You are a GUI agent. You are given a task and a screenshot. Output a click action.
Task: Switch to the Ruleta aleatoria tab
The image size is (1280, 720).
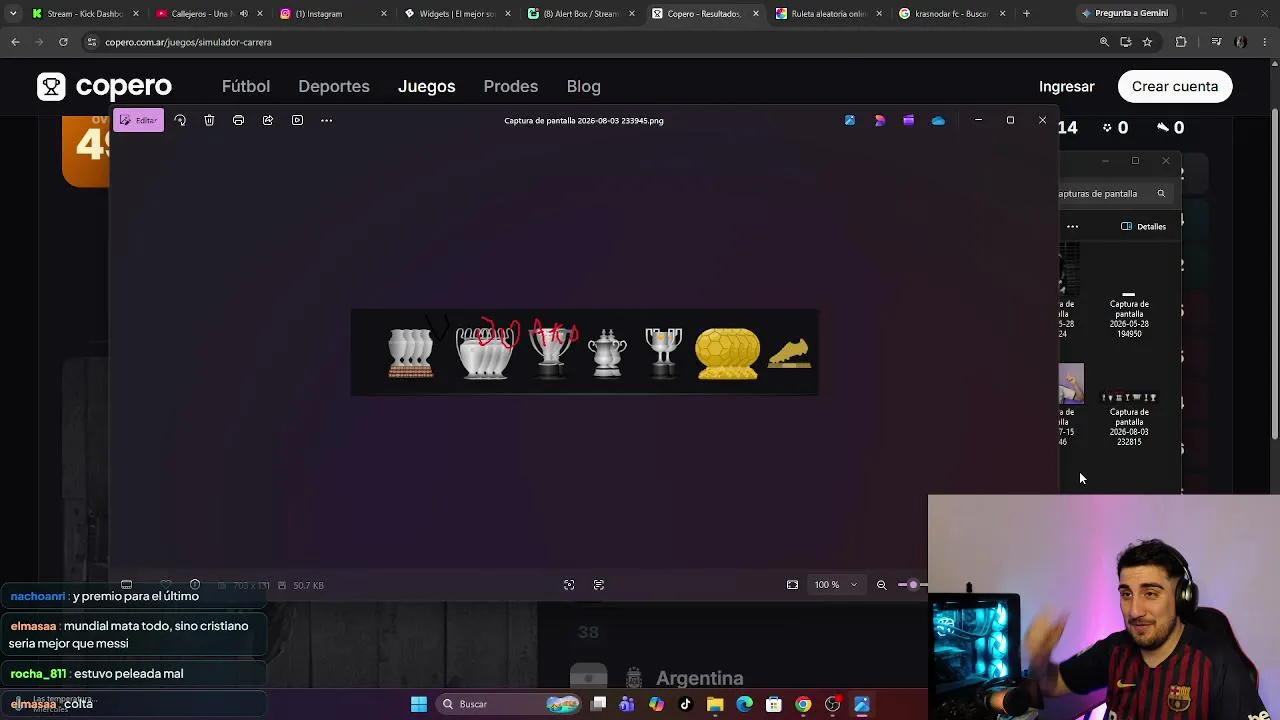click(x=828, y=14)
